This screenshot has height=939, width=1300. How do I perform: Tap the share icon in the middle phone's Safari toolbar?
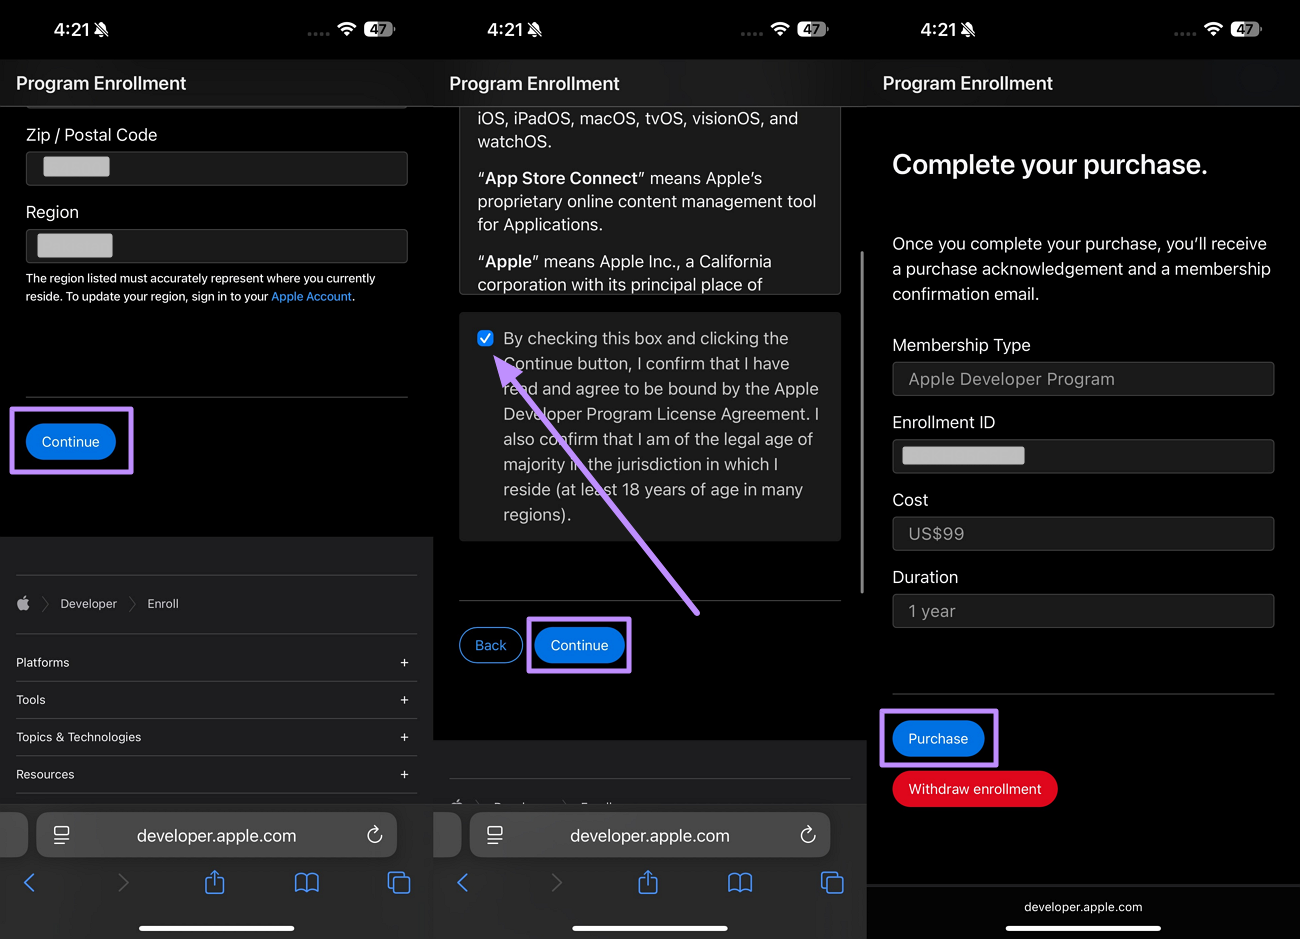(648, 882)
